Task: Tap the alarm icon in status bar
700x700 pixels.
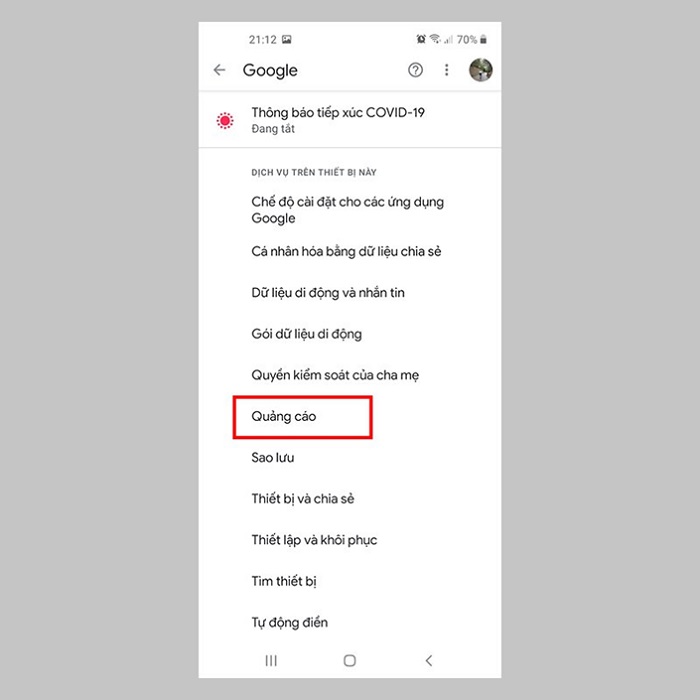Action: (421, 39)
